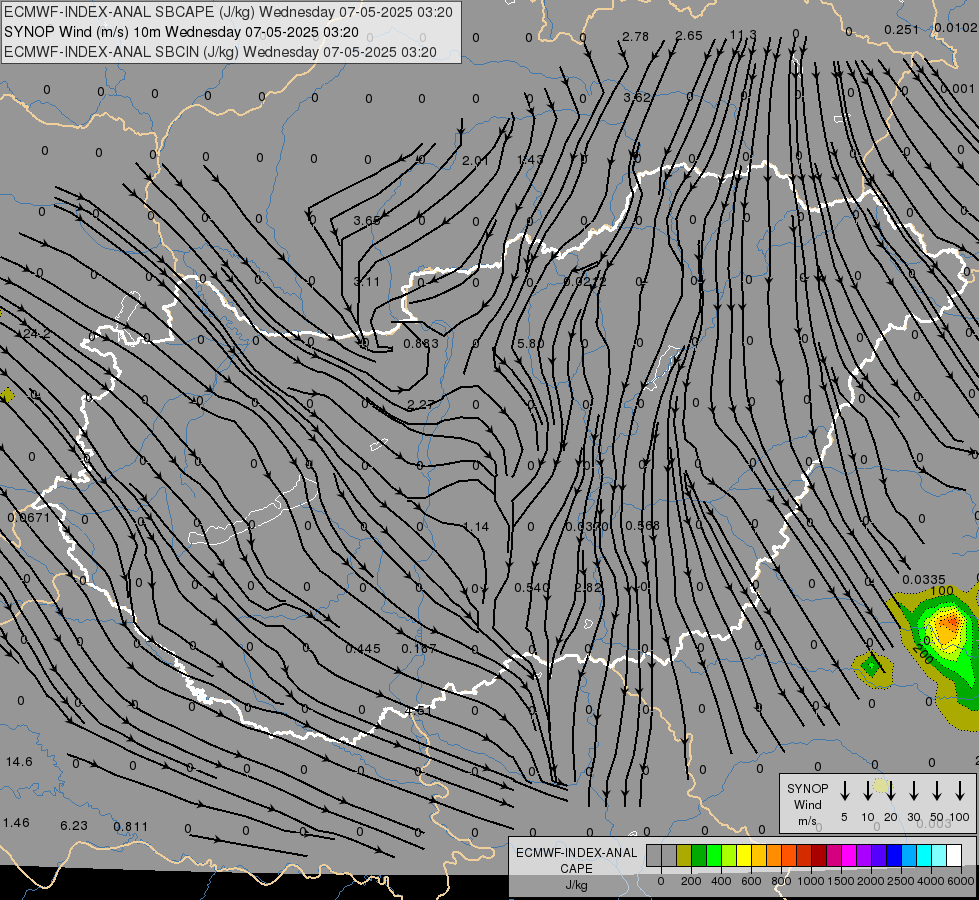Click the 6000 tick label under color bar

click(x=962, y=881)
